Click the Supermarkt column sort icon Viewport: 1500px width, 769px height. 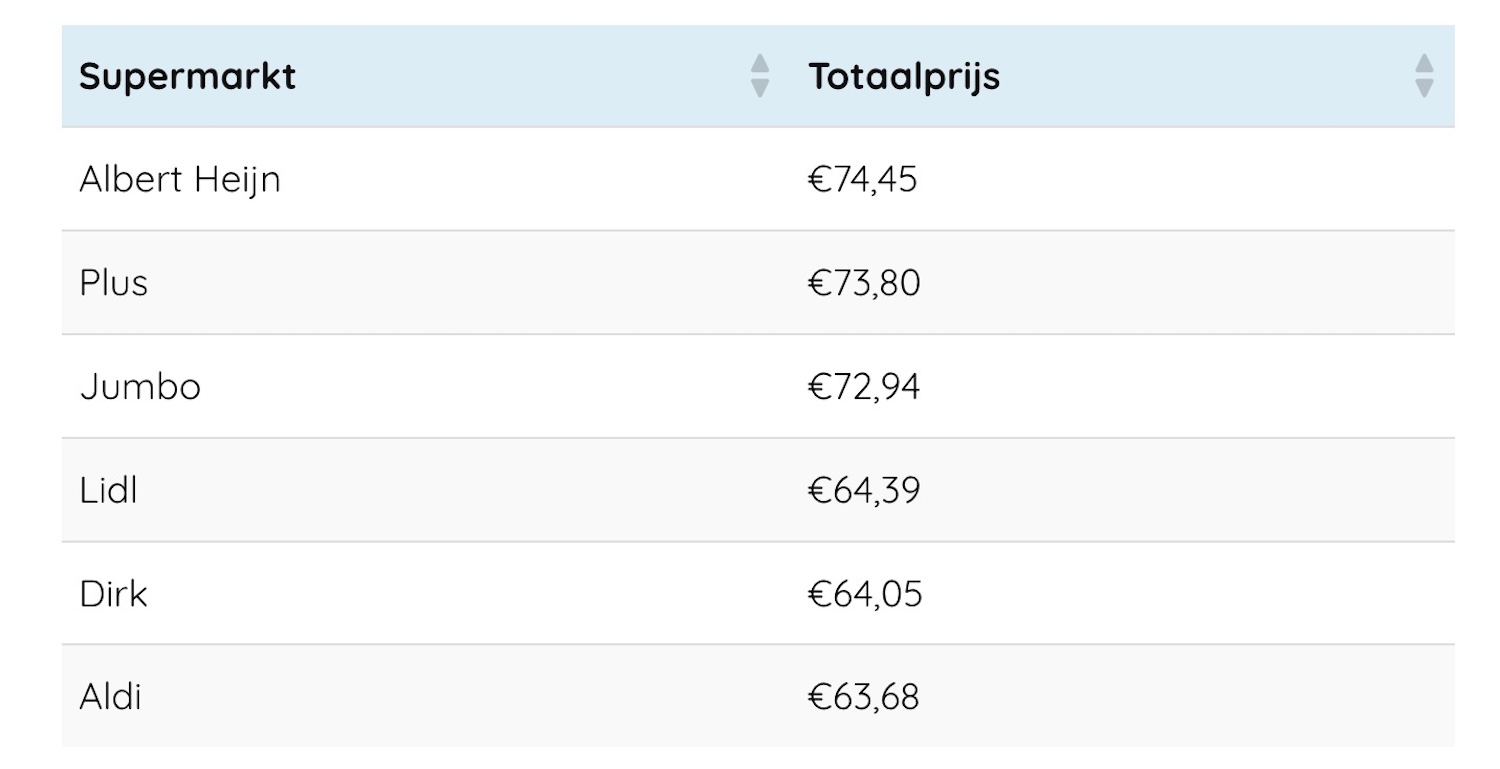pos(760,76)
